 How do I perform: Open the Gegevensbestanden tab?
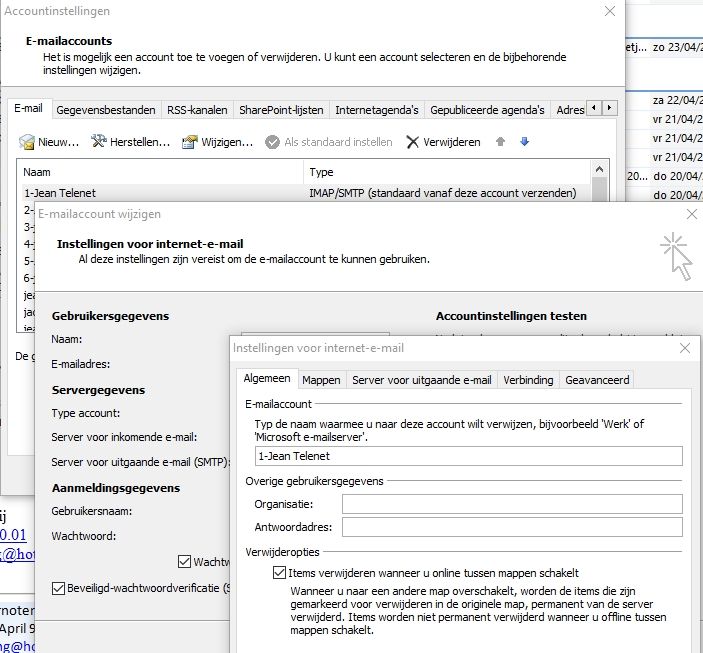(x=106, y=110)
